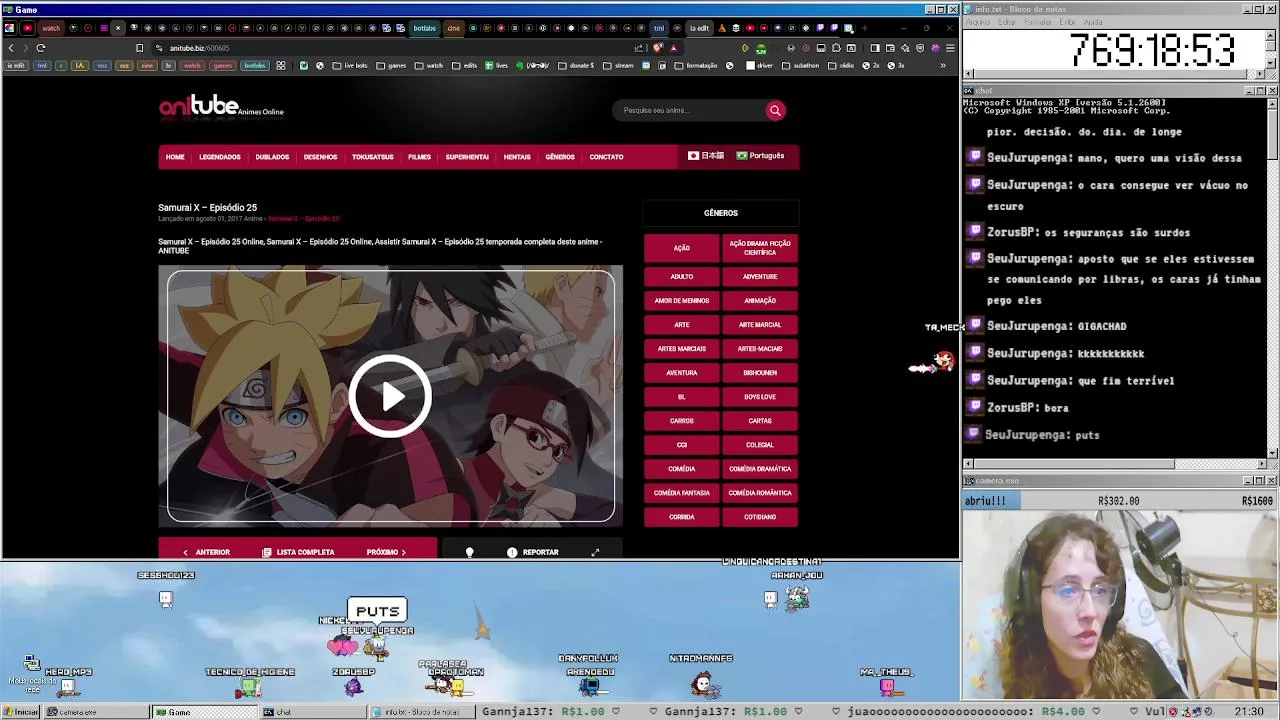Click the red search magnifier icon
This screenshot has height=720, width=1280.
click(775, 111)
